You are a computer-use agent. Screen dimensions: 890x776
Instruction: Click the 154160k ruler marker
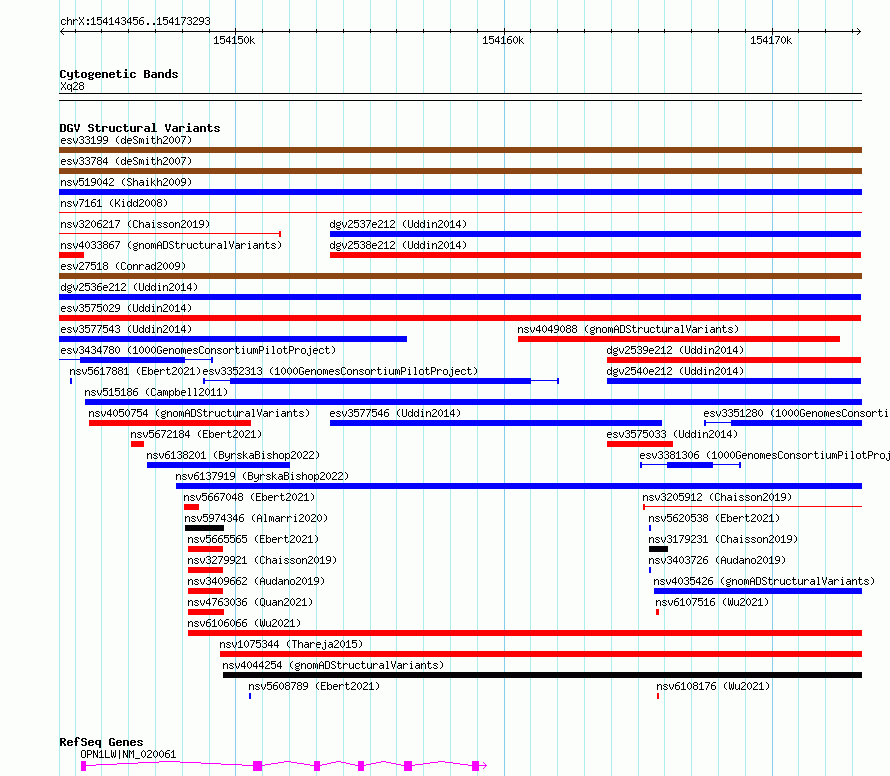coord(503,40)
